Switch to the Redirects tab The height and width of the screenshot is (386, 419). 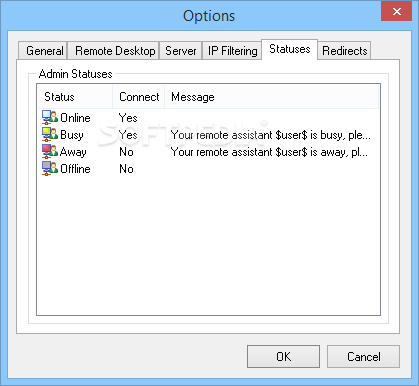[344, 51]
